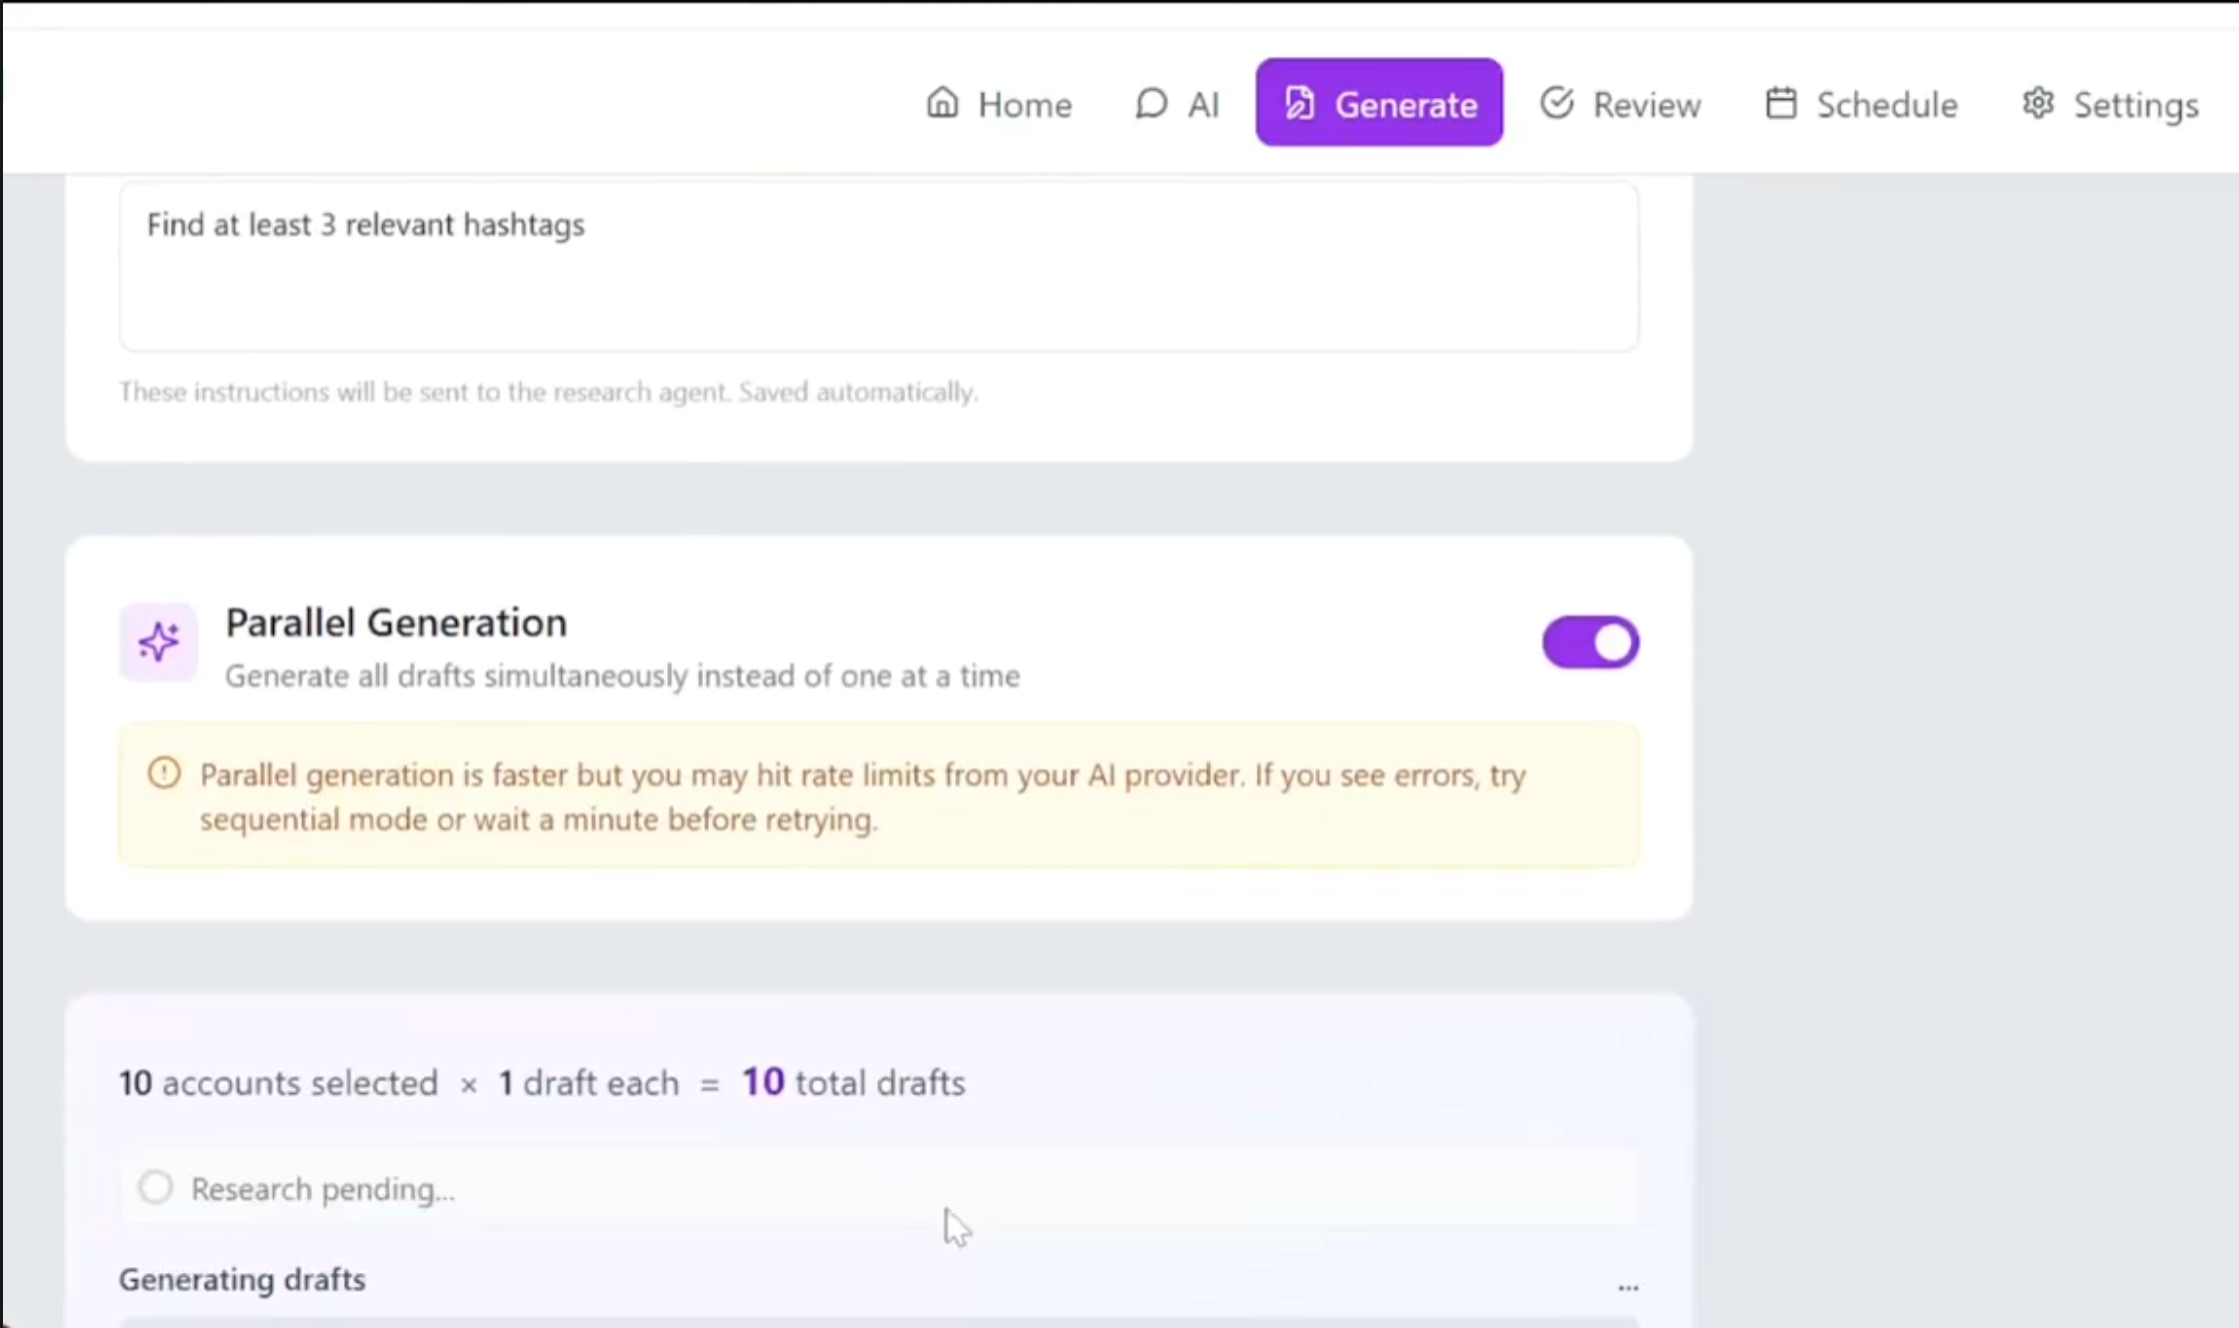Click the house icon beside Home
Image resolution: width=2239 pixels, height=1328 pixels.
[942, 103]
